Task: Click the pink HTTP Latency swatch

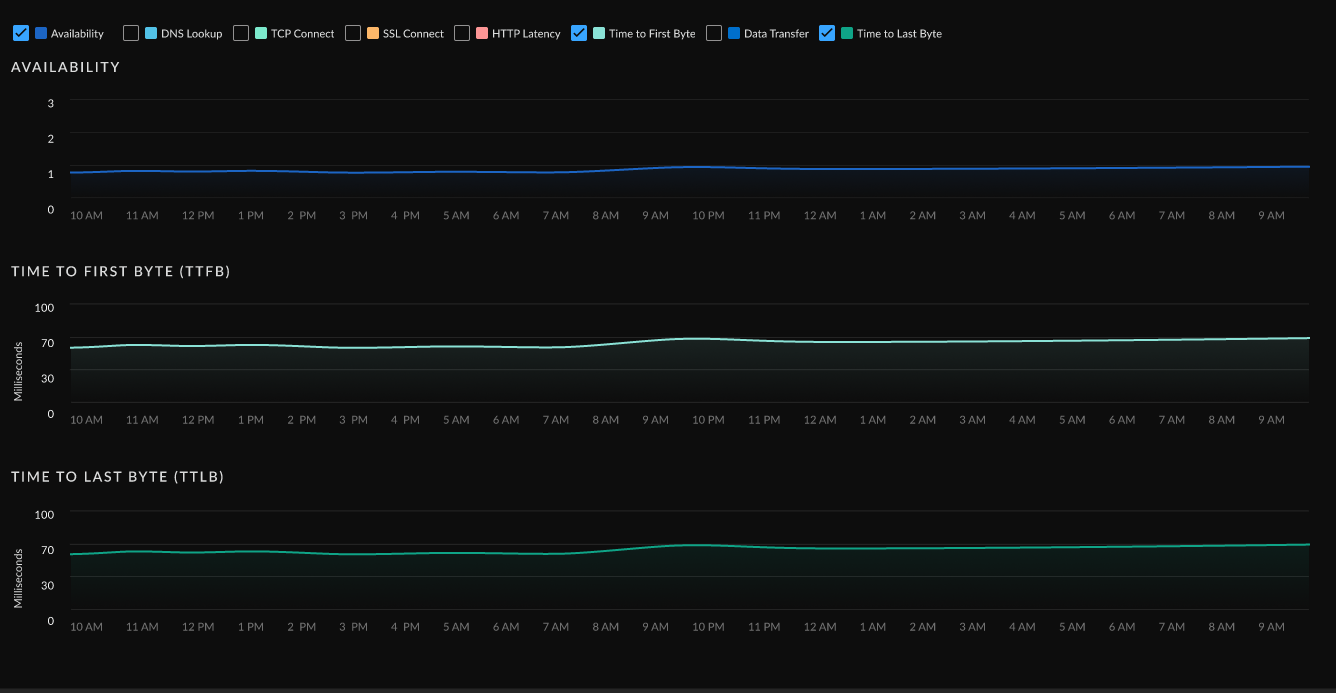Action: 482,33
